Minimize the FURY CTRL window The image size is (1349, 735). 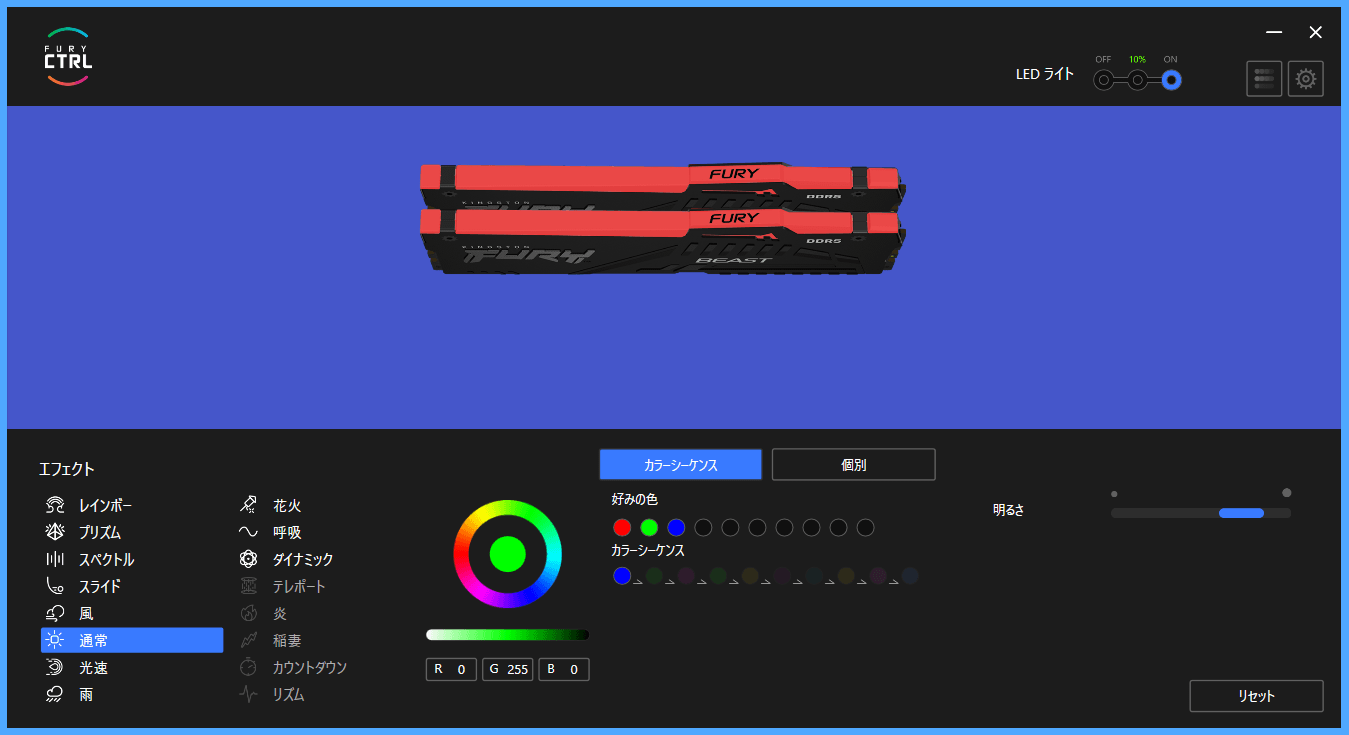(1274, 32)
